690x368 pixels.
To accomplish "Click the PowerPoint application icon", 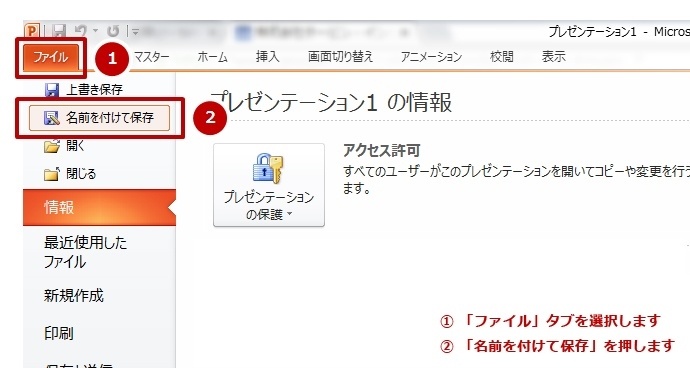I will (32, 31).
